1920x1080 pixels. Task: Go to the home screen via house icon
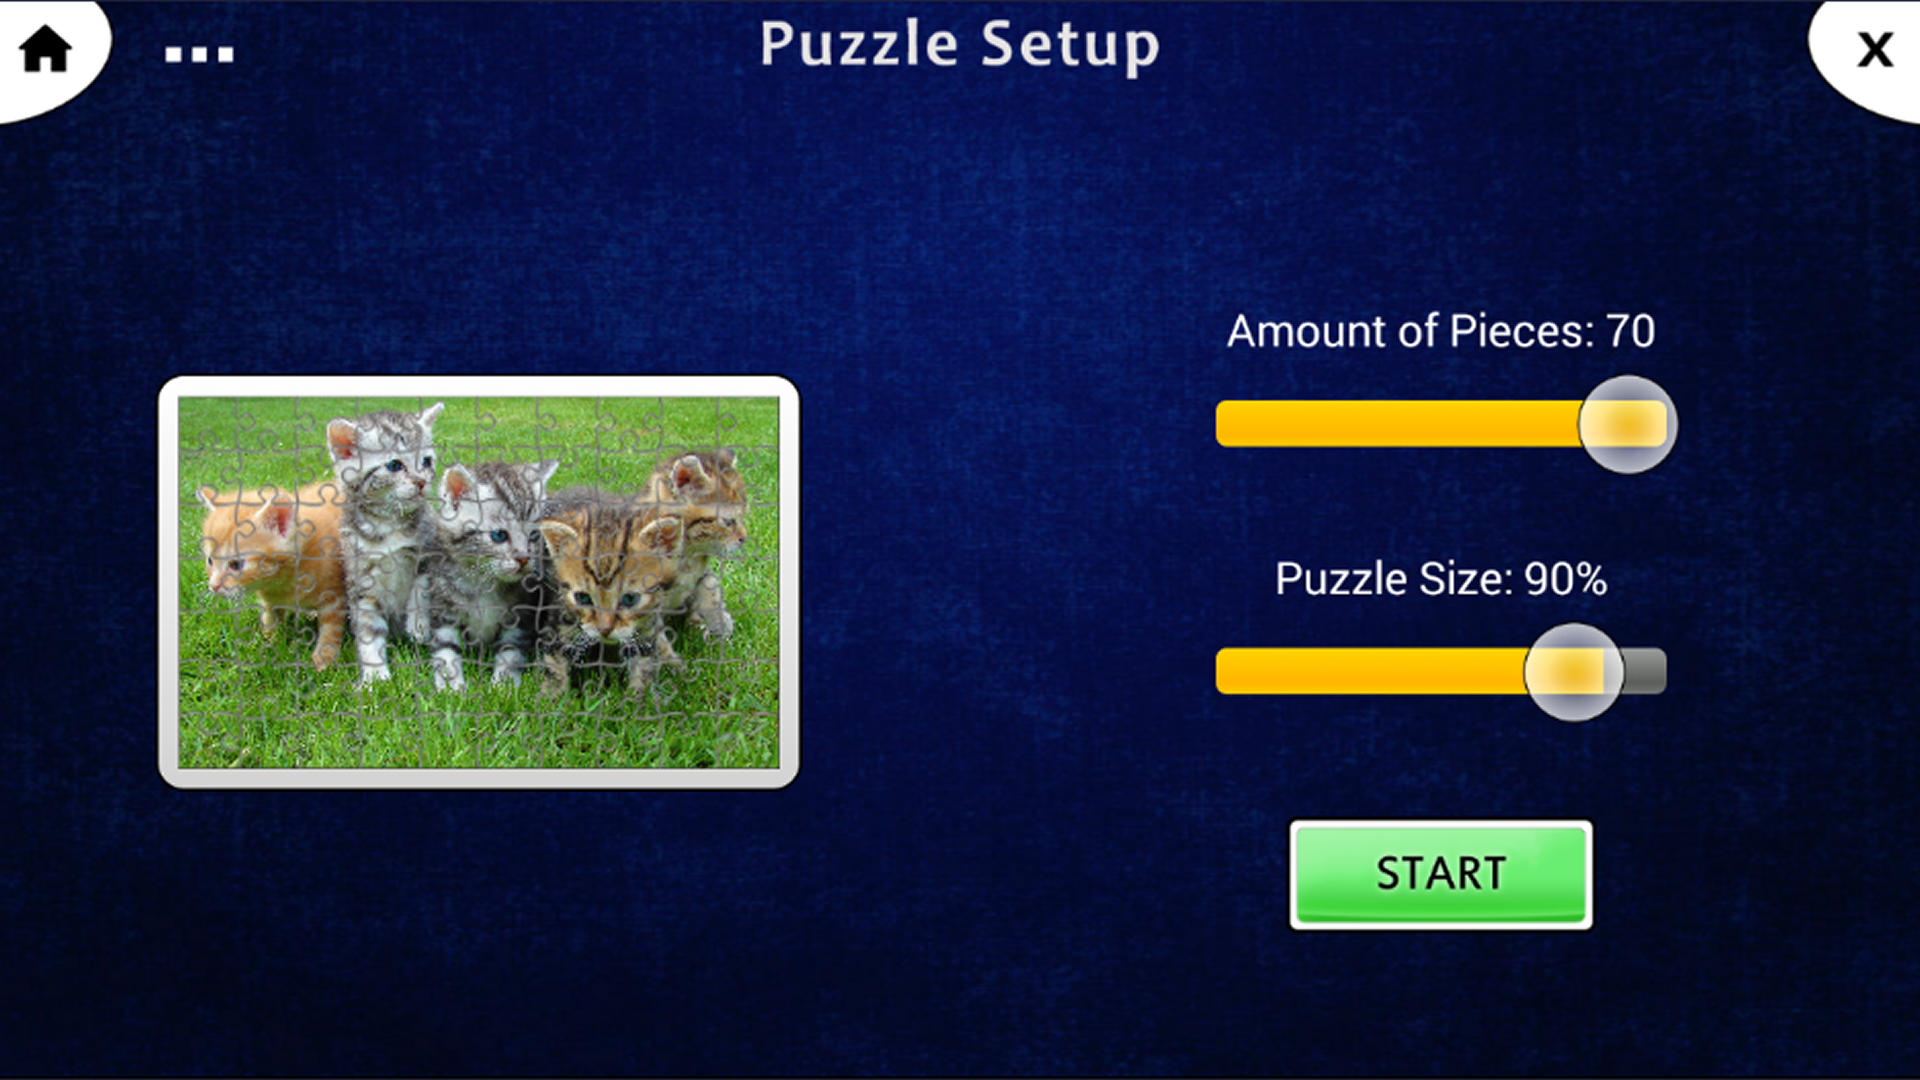click(46, 50)
